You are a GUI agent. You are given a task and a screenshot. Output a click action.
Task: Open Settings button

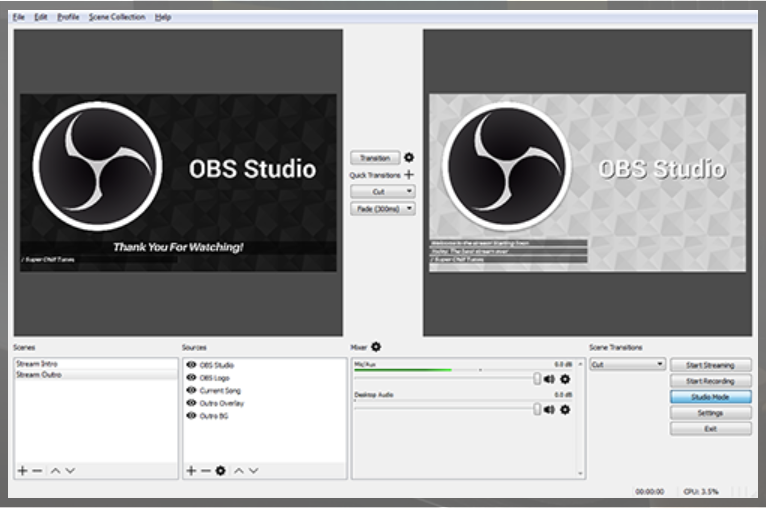710,413
